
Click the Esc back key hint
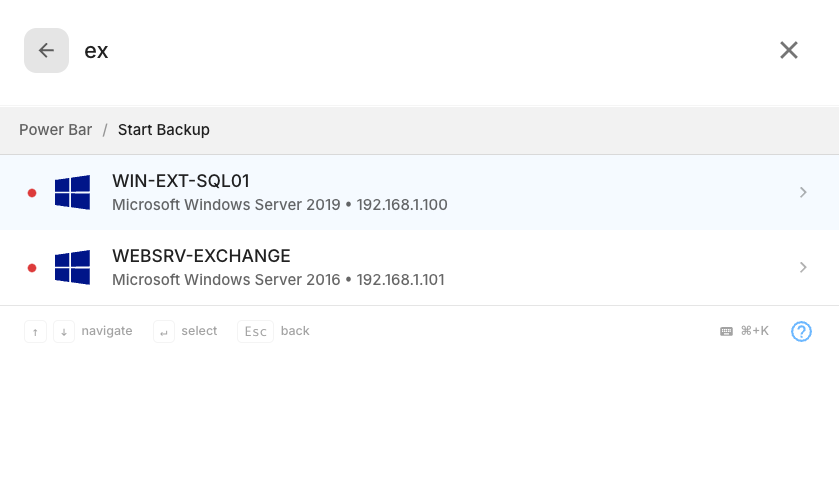pos(255,331)
